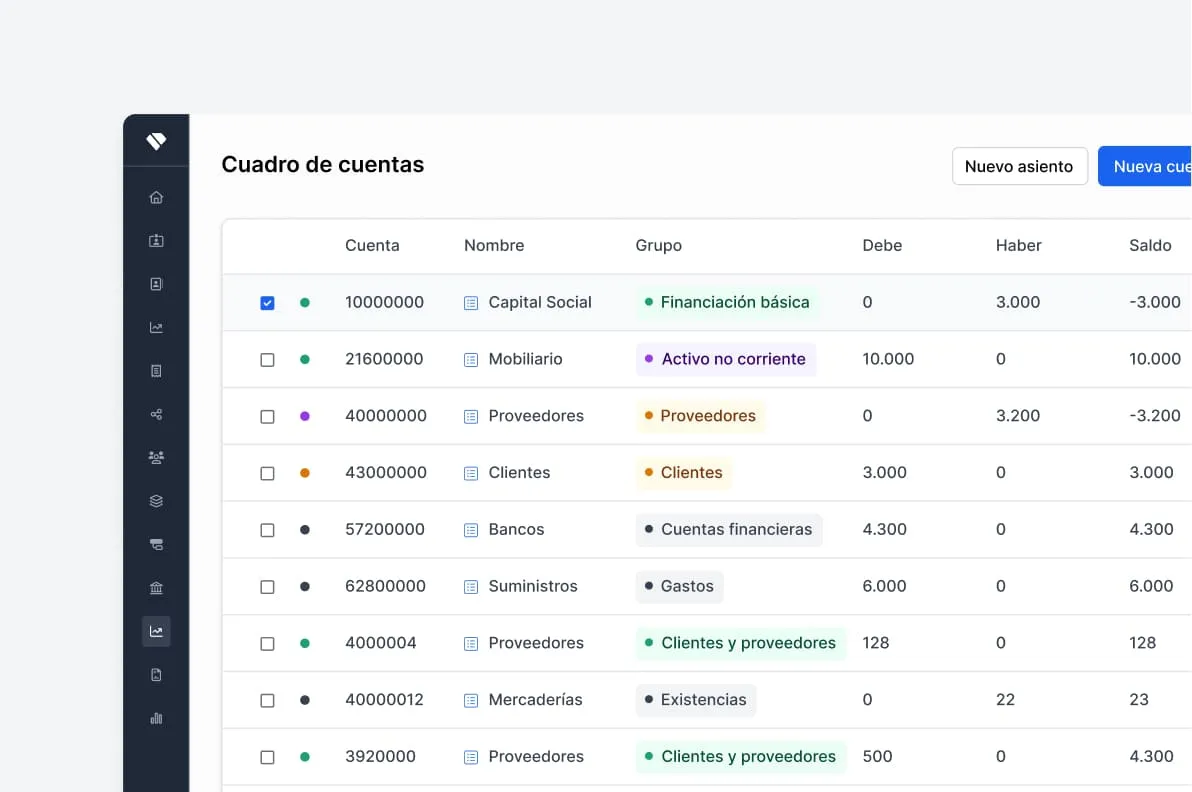Open the Home dashboard from the sidebar
Screen dimensions: 1192x792
point(156,197)
